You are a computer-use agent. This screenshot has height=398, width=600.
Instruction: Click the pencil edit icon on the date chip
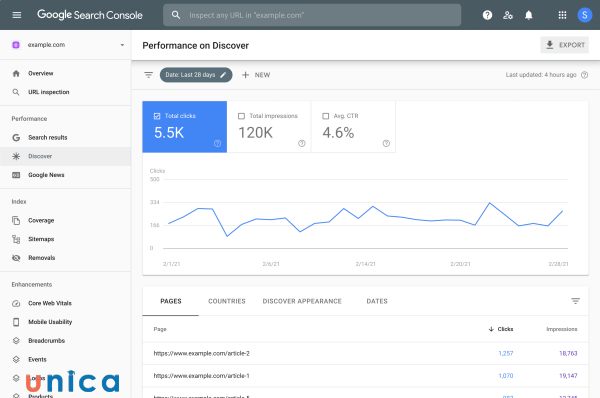[223, 75]
